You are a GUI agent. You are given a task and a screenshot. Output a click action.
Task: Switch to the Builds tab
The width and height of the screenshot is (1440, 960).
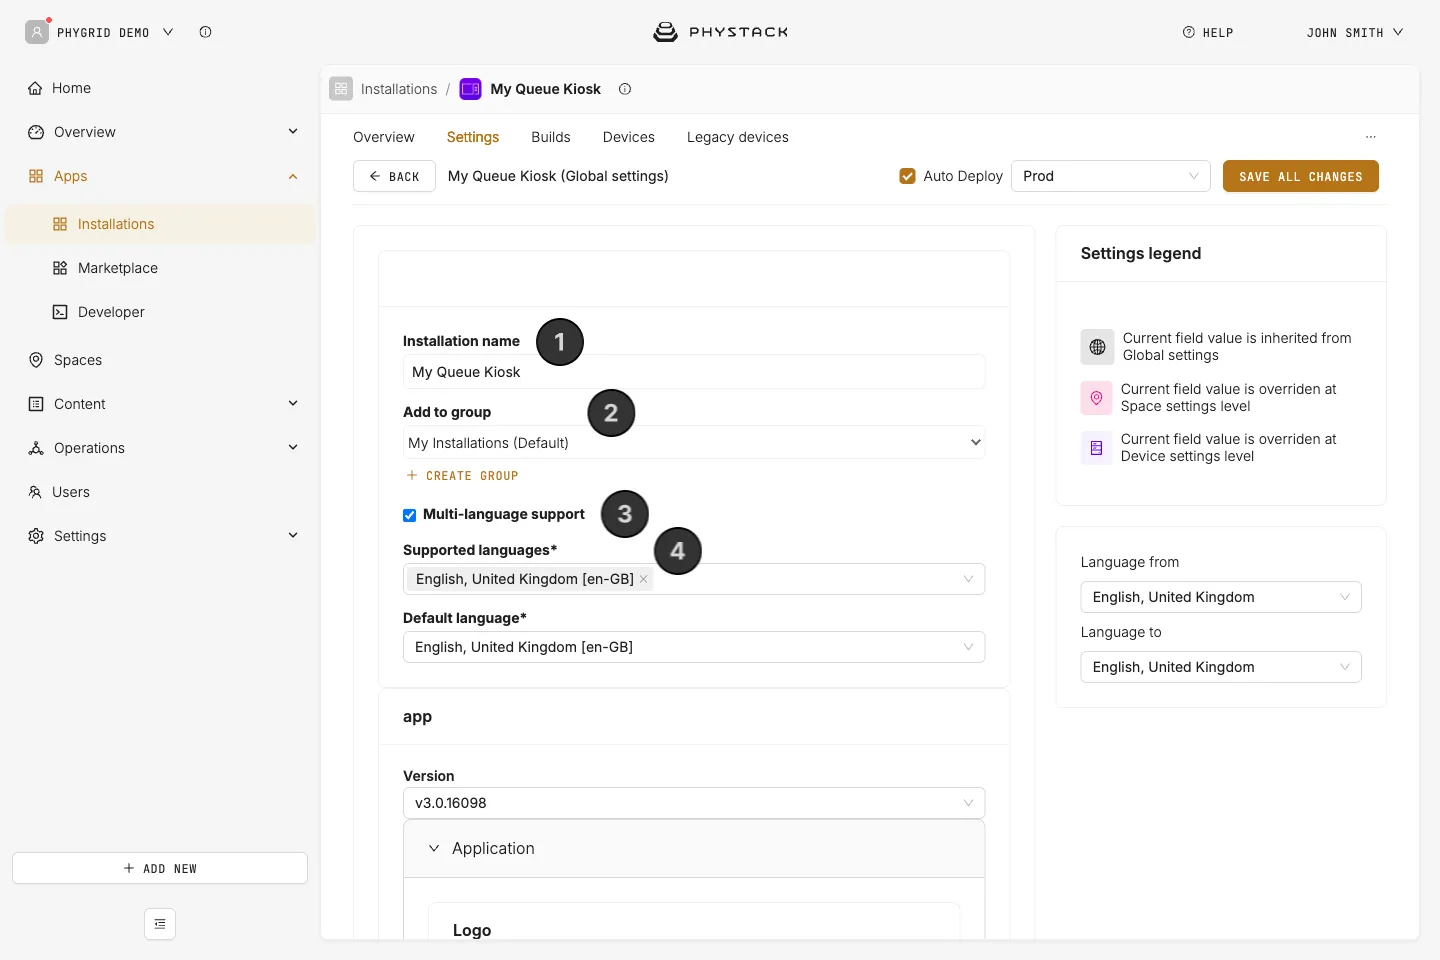point(551,137)
